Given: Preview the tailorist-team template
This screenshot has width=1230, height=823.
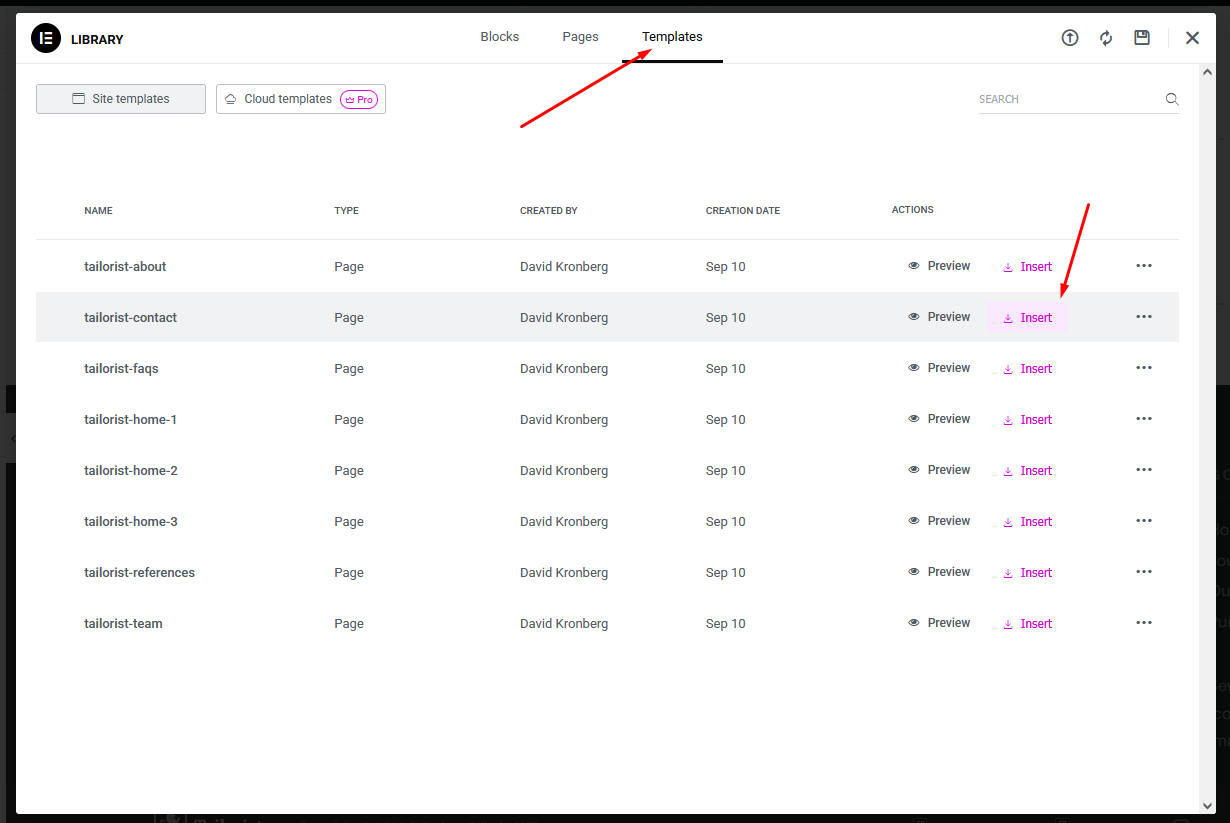Looking at the screenshot, I should pyautogui.click(x=939, y=623).
